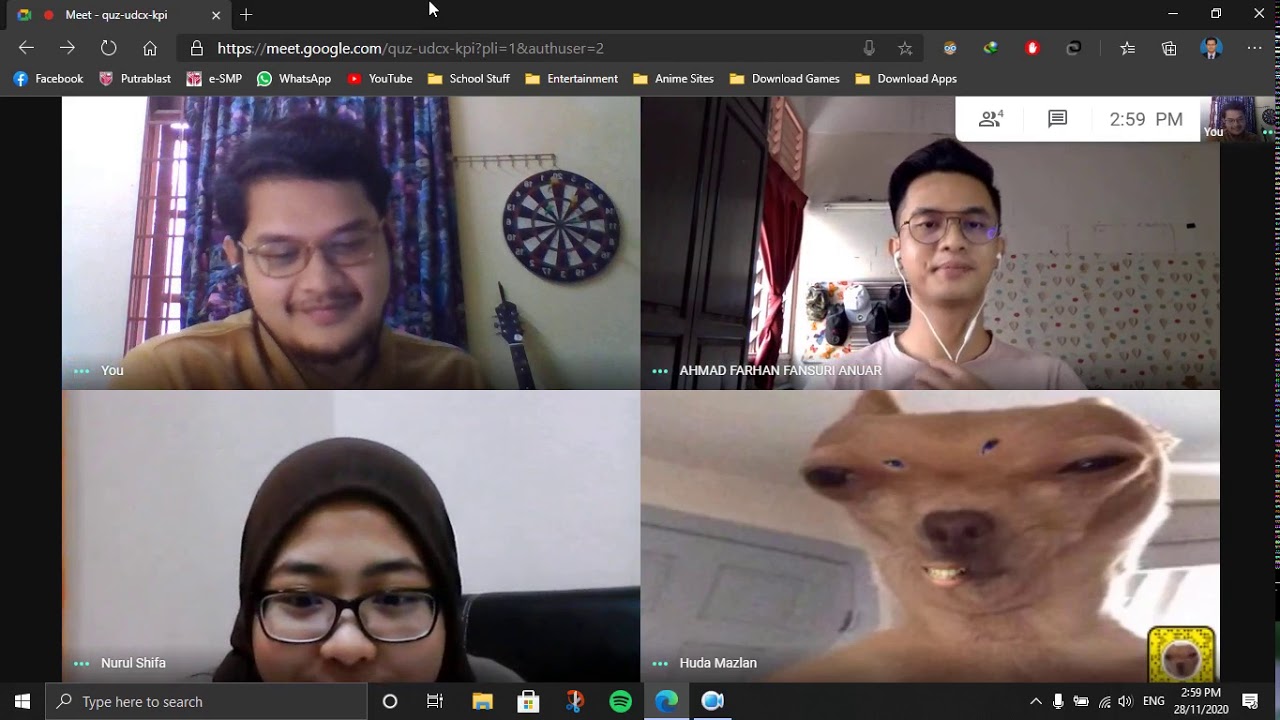Viewport: 1280px width, 720px height.
Task: Expand the Entertainment bookmark folder
Action: [571, 79]
